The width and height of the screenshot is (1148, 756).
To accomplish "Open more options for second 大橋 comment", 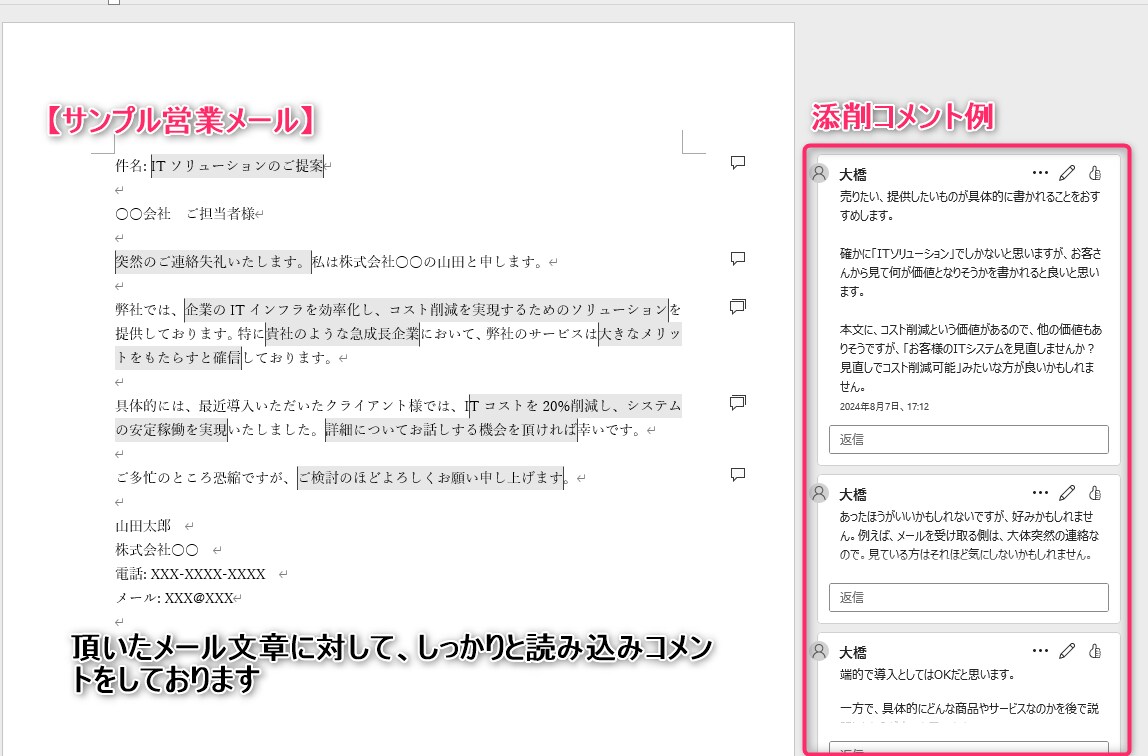I will point(1040,493).
